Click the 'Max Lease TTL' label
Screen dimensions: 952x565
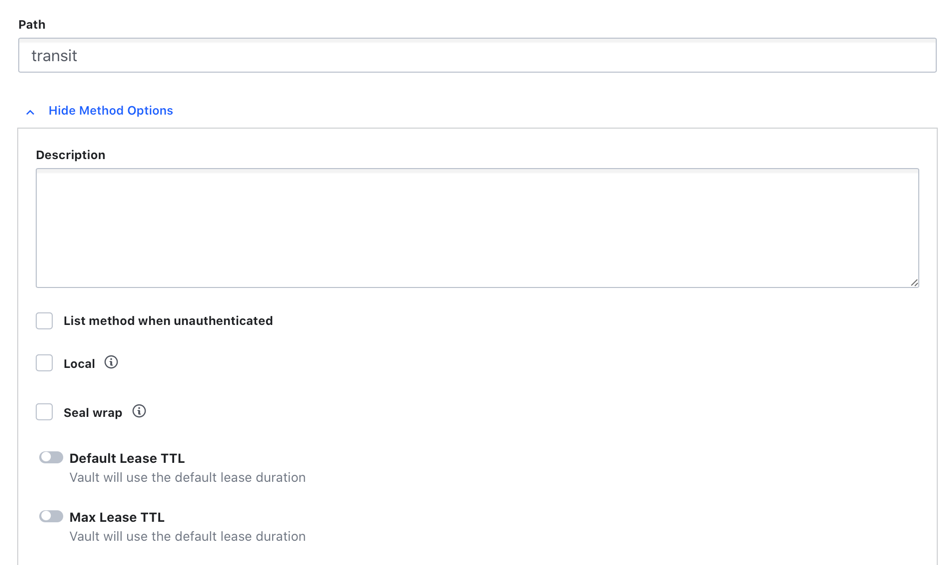tap(117, 517)
